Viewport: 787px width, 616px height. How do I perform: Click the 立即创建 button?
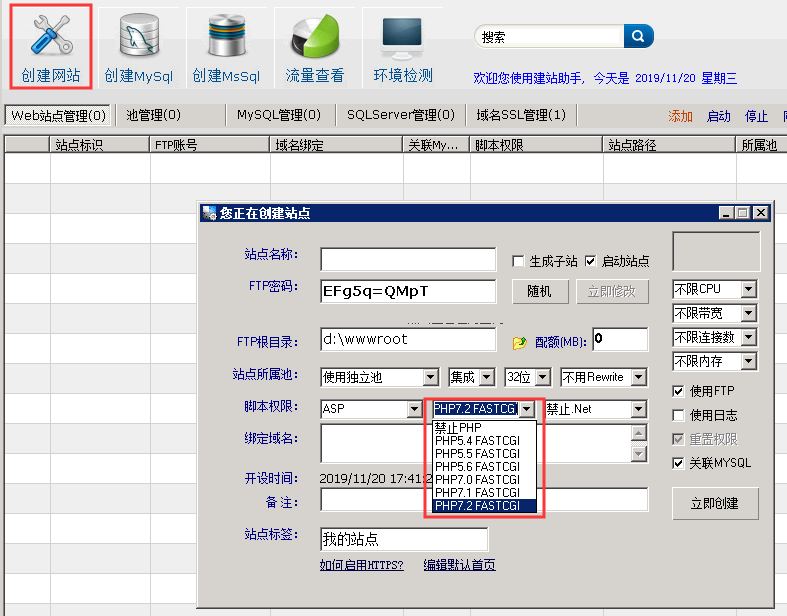pyautogui.click(x=715, y=503)
